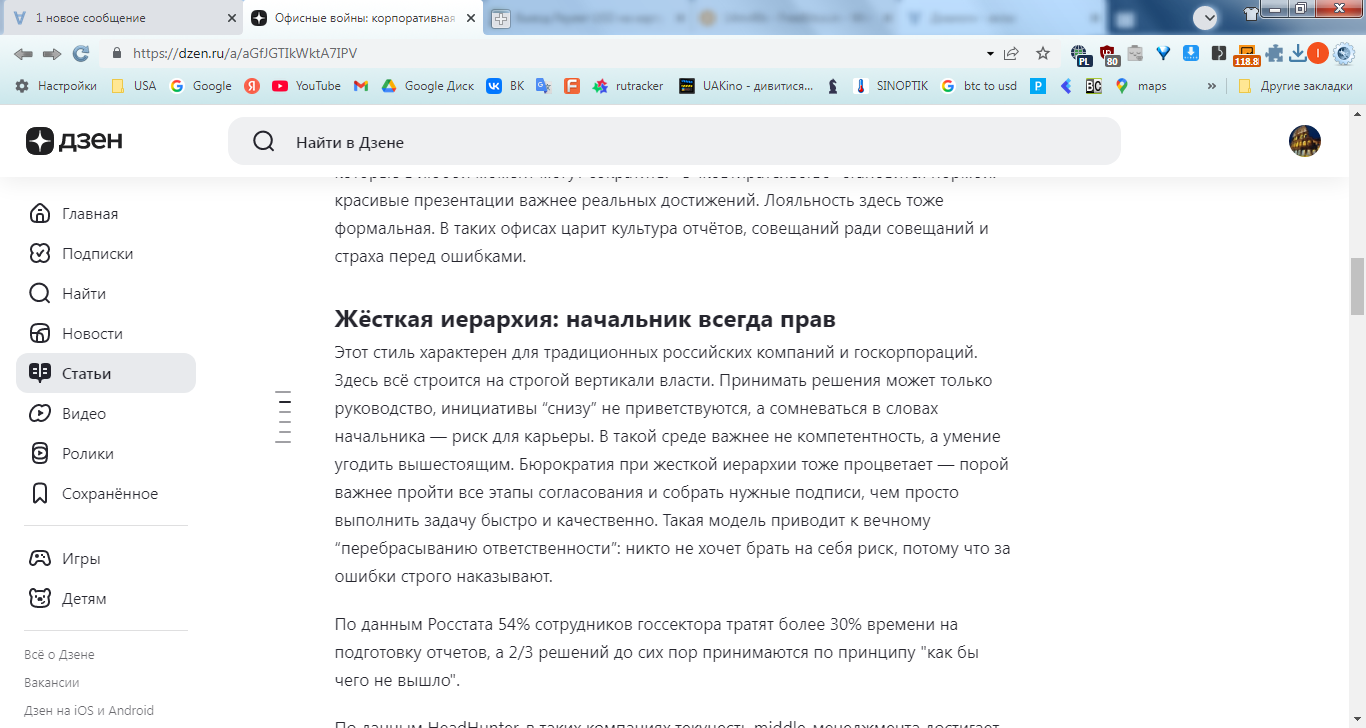This screenshot has height=728, width=1366.
Task: Open the blue chevron bookmark icon
Action: point(1066,86)
